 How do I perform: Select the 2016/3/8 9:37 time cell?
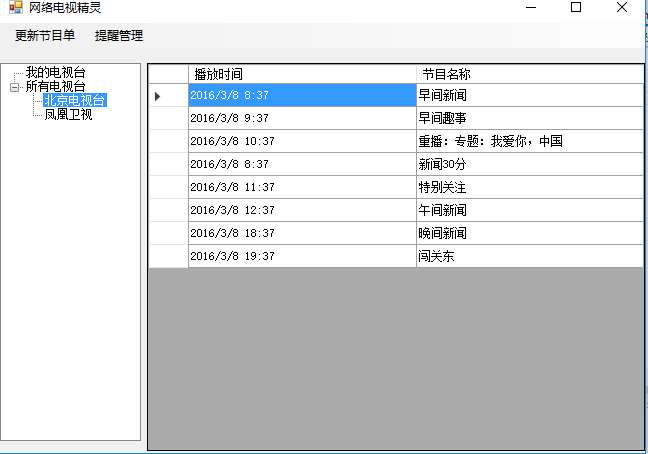click(302, 118)
